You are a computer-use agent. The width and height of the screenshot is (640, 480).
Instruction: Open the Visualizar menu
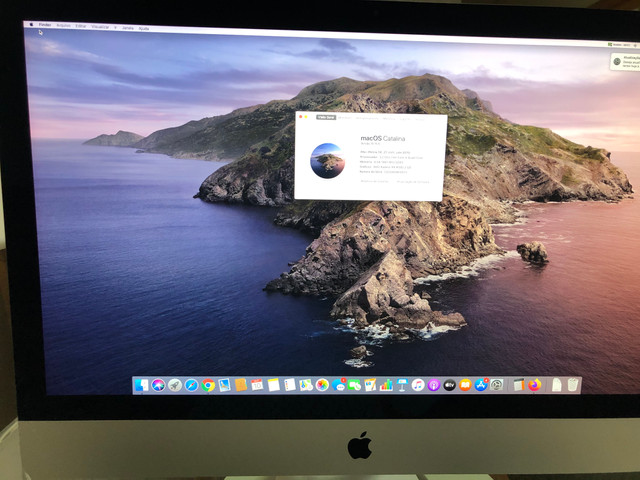(100, 27)
